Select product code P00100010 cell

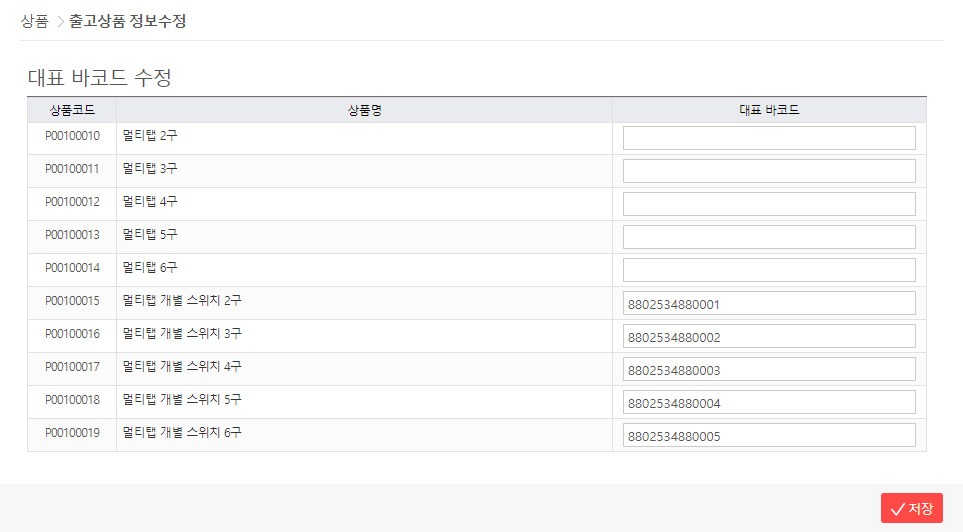coord(72,136)
